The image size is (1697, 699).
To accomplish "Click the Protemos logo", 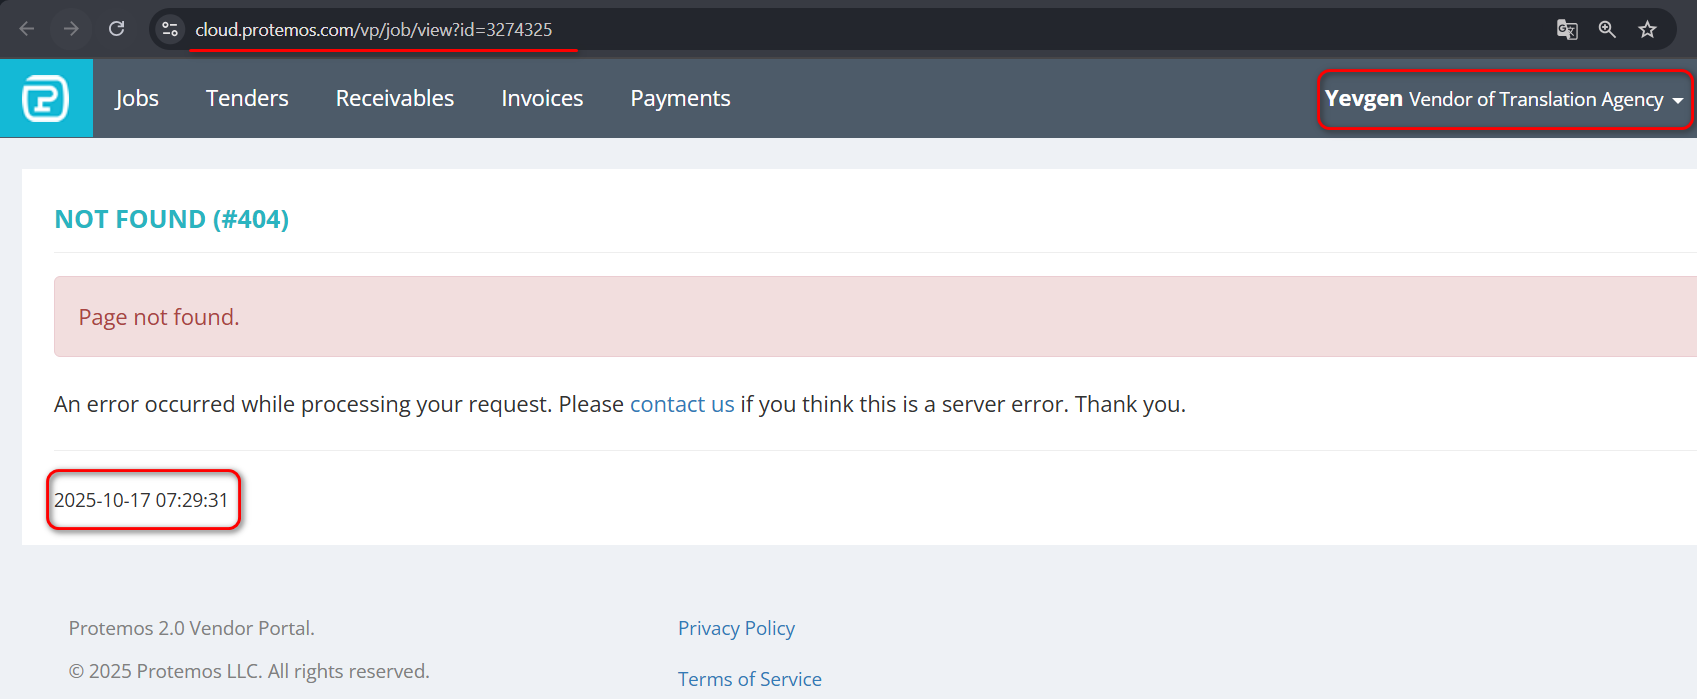I will coord(46,98).
